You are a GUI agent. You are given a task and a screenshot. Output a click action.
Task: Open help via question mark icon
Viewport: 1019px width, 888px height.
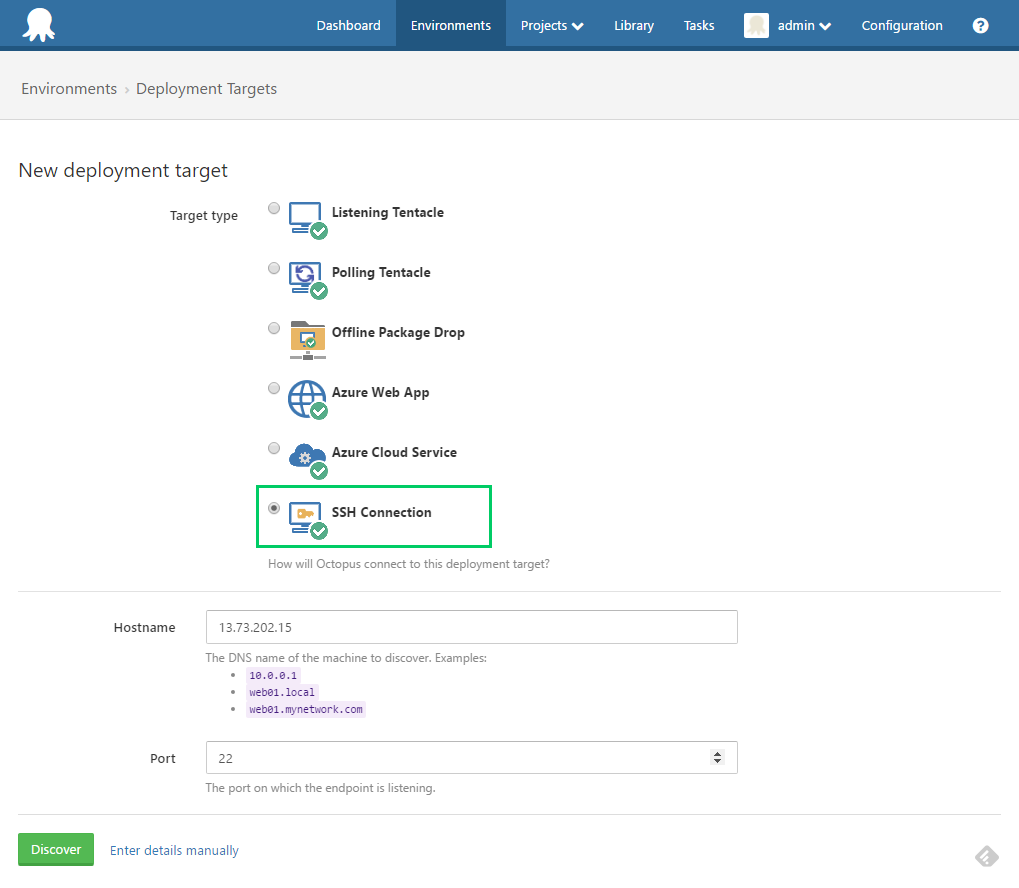[980, 26]
